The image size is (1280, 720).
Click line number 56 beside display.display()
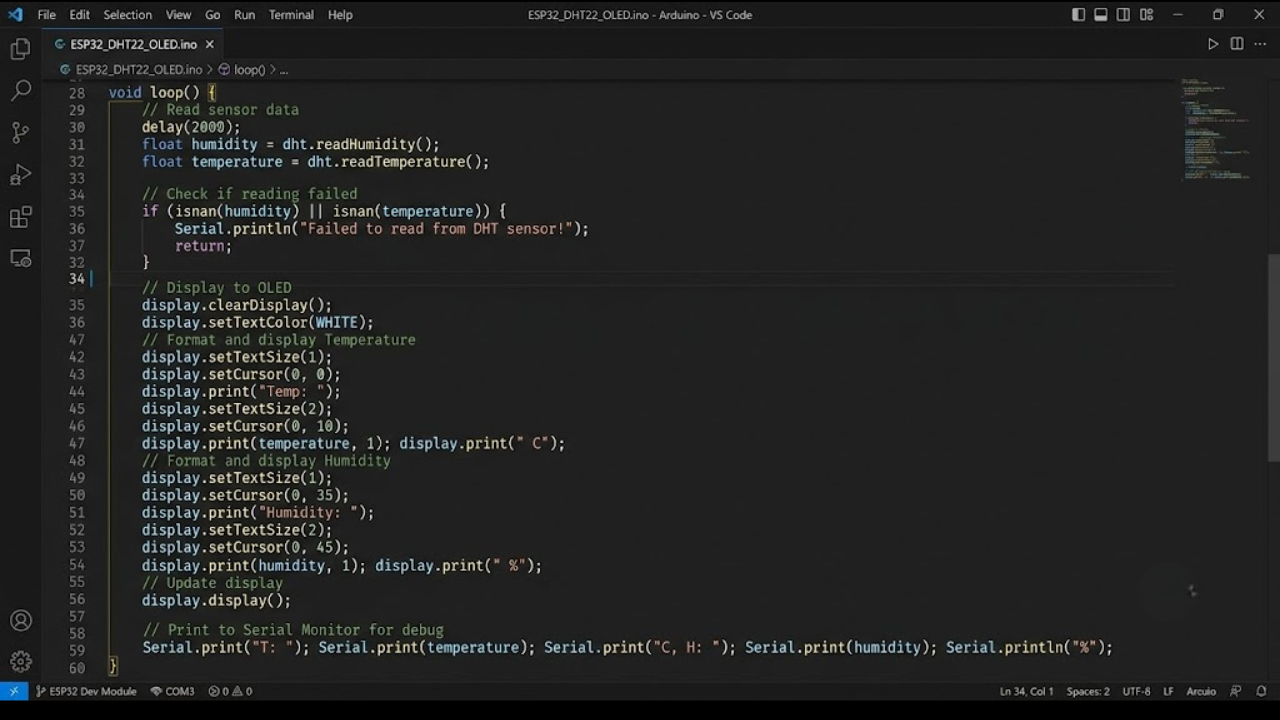click(x=77, y=600)
